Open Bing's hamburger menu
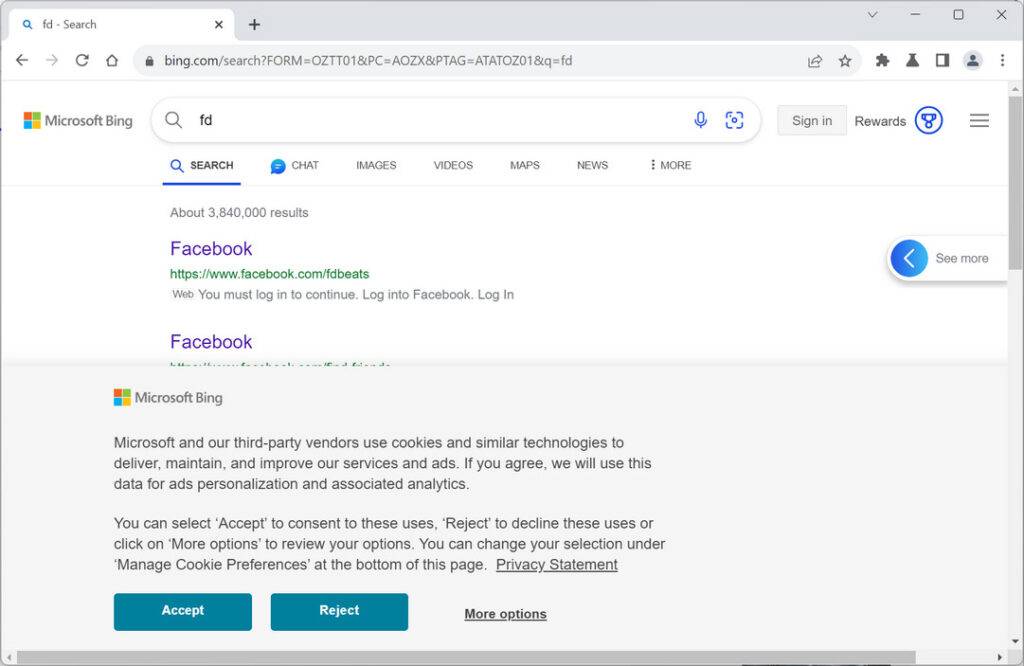This screenshot has width=1024, height=666. (979, 120)
